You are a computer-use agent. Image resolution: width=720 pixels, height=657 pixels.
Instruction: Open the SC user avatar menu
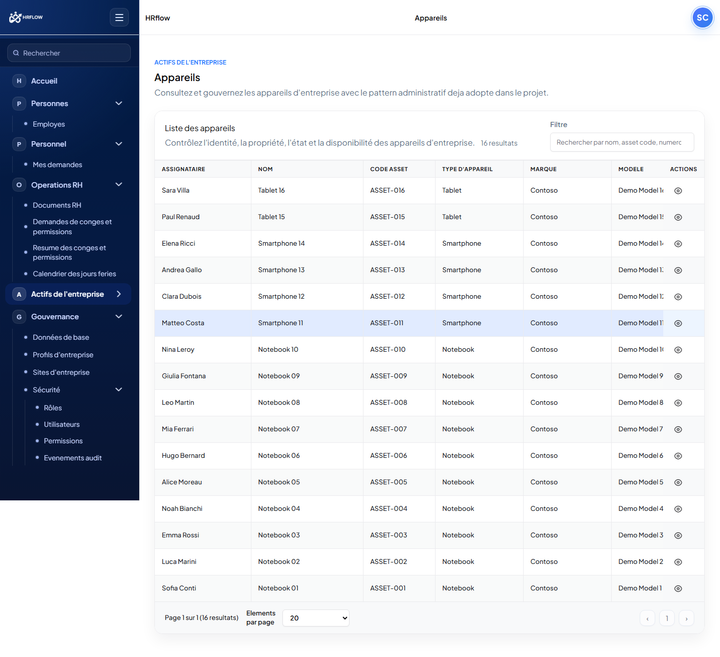tap(702, 17)
